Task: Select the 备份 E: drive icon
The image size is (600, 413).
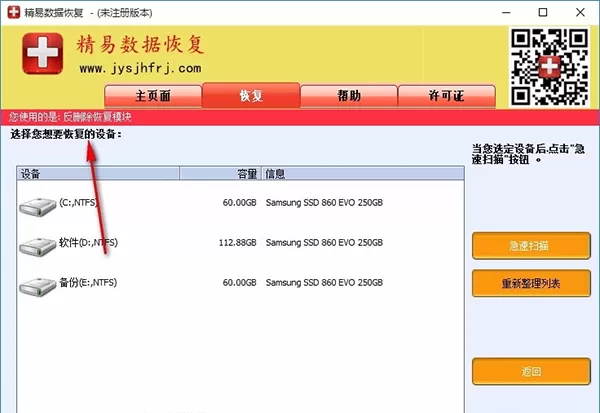Action: (x=38, y=286)
